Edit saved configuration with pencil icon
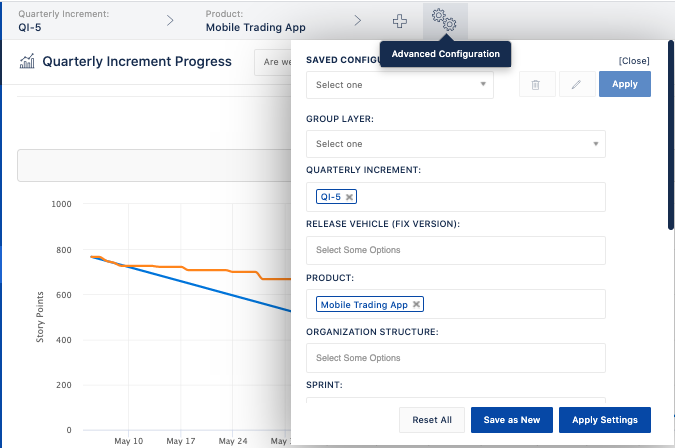675x448 pixels. point(576,84)
